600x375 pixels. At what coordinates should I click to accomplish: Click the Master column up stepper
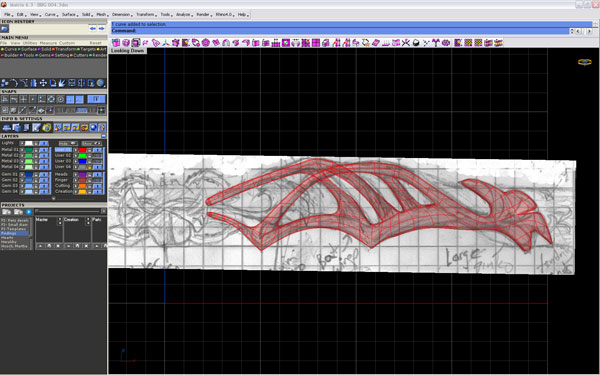click(60, 219)
